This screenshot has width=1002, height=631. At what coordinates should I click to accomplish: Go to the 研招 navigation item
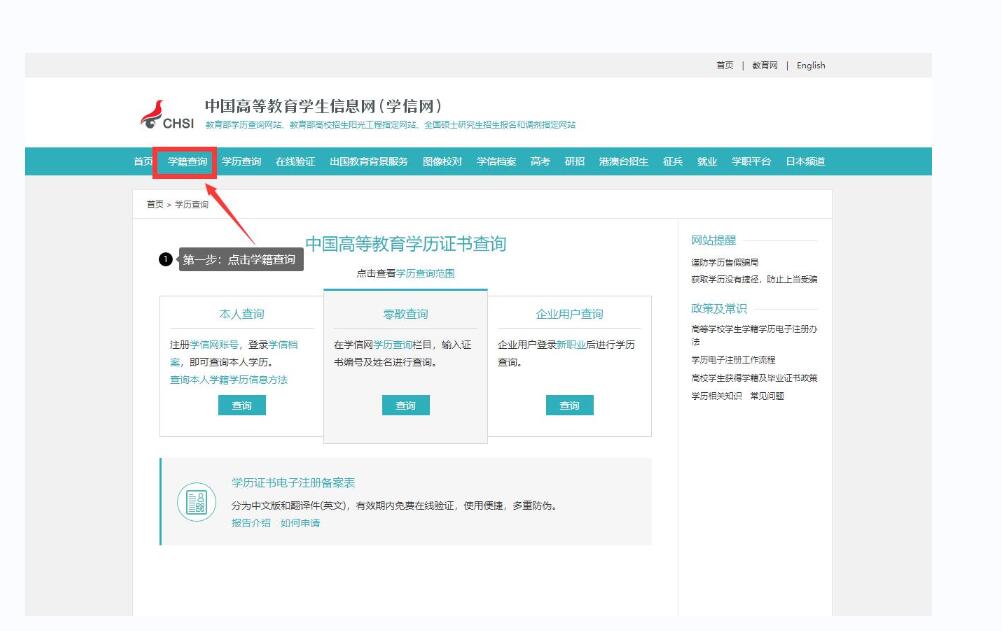coord(574,161)
